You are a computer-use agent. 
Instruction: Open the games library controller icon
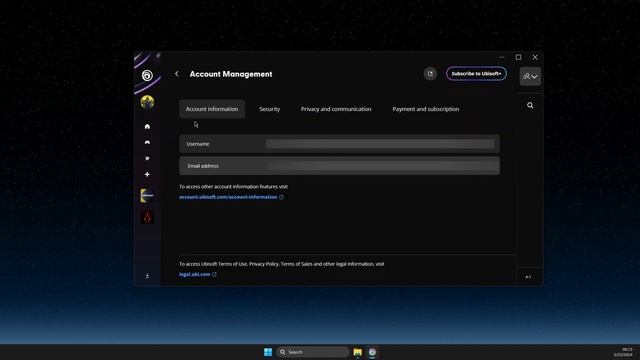point(147,142)
